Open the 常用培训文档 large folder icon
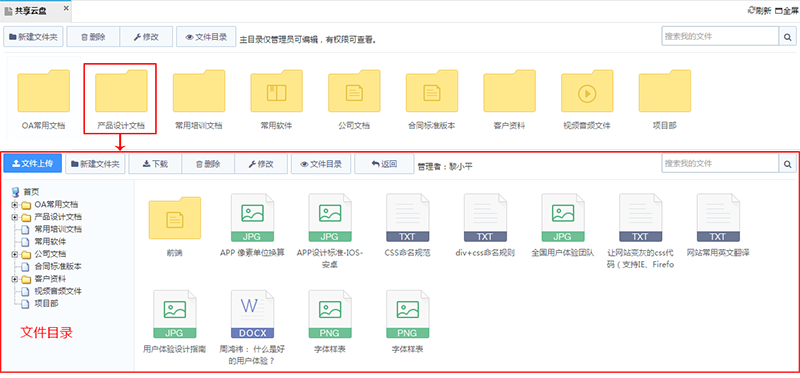800x378 pixels. (x=199, y=90)
